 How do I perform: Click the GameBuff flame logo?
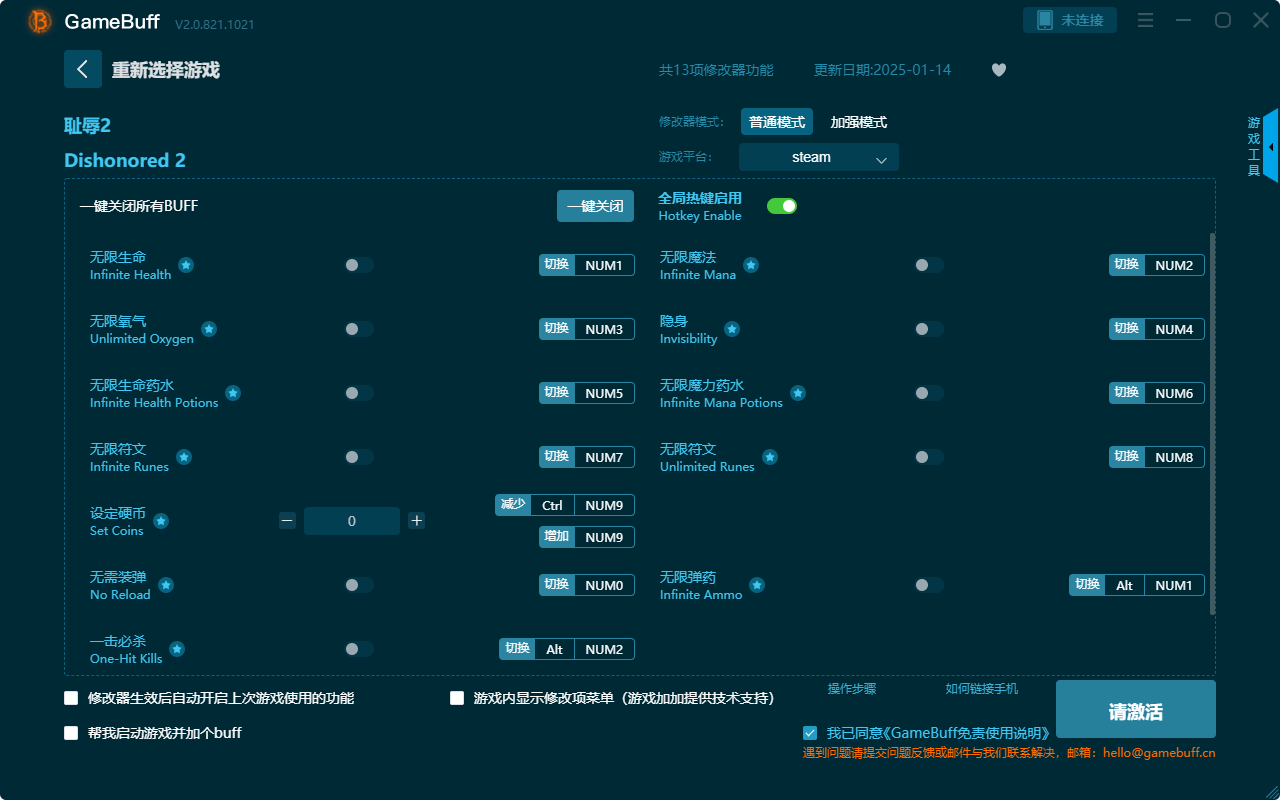[38, 20]
